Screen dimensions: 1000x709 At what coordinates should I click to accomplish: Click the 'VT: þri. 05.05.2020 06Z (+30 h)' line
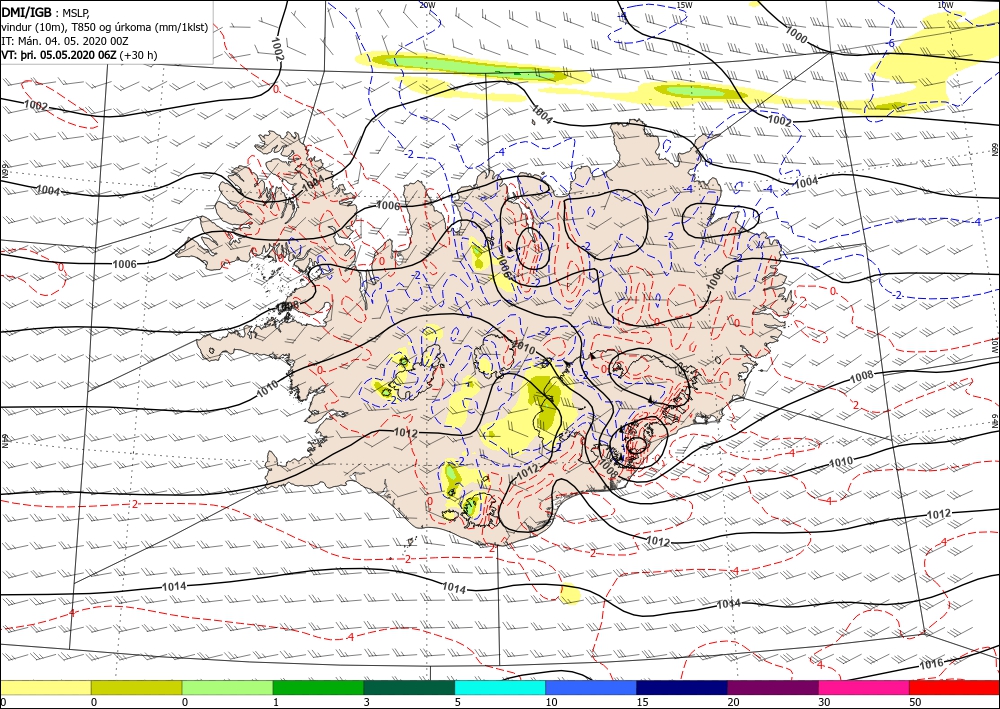[x=79, y=55]
